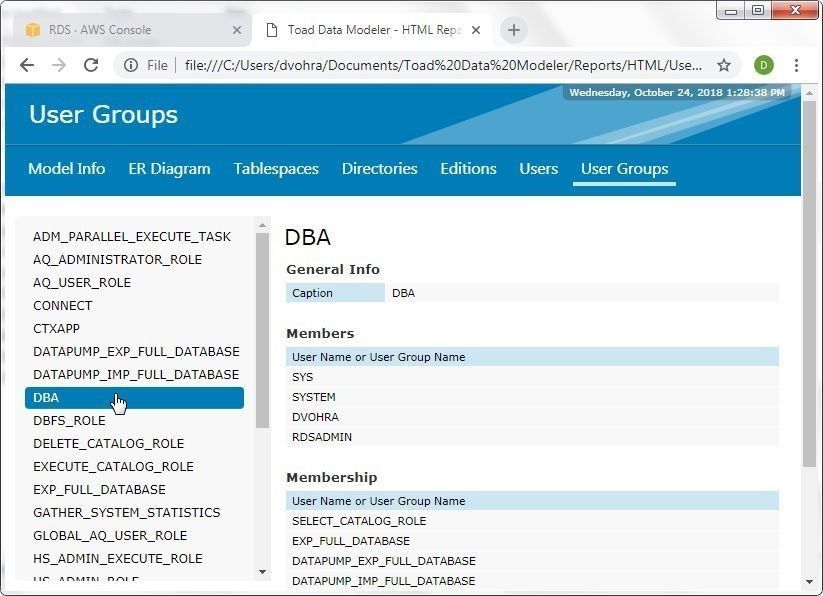The height and width of the screenshot is (596, 823).
Task: Select the User Groups navigation item
Action: coord(624,168)
